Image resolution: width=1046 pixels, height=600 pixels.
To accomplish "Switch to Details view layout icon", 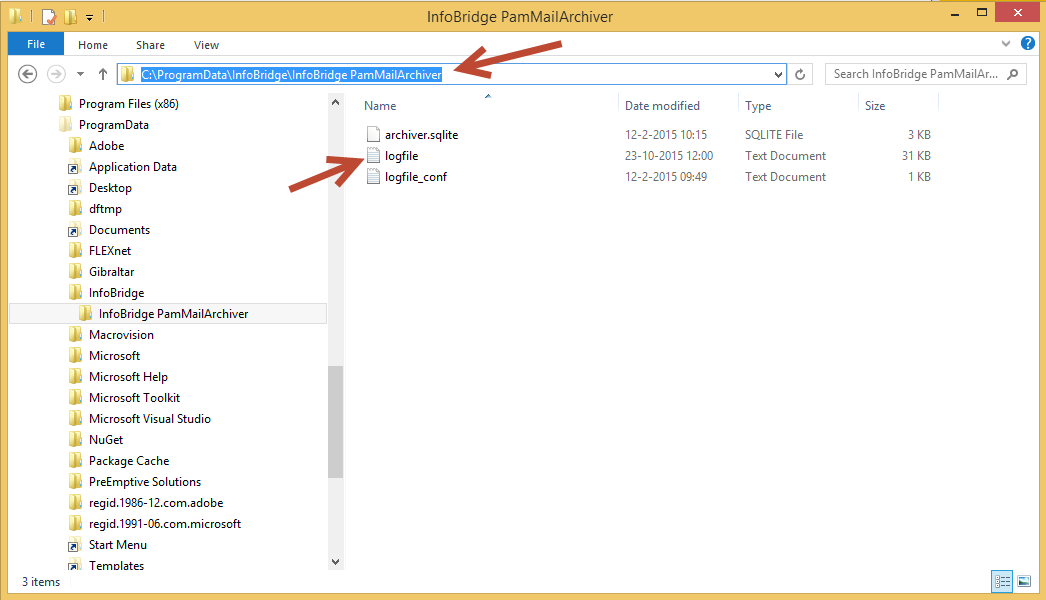I will [1002, 581].
